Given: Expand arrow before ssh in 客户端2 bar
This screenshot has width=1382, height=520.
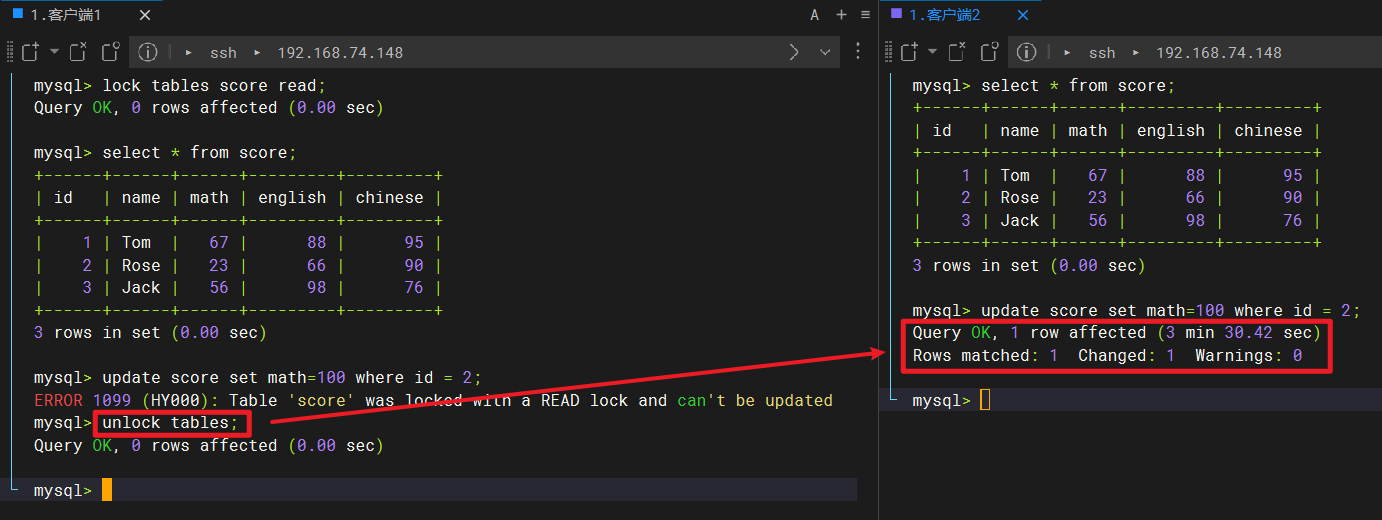Looking at the screenshot, I should [x=1068, y=53].
